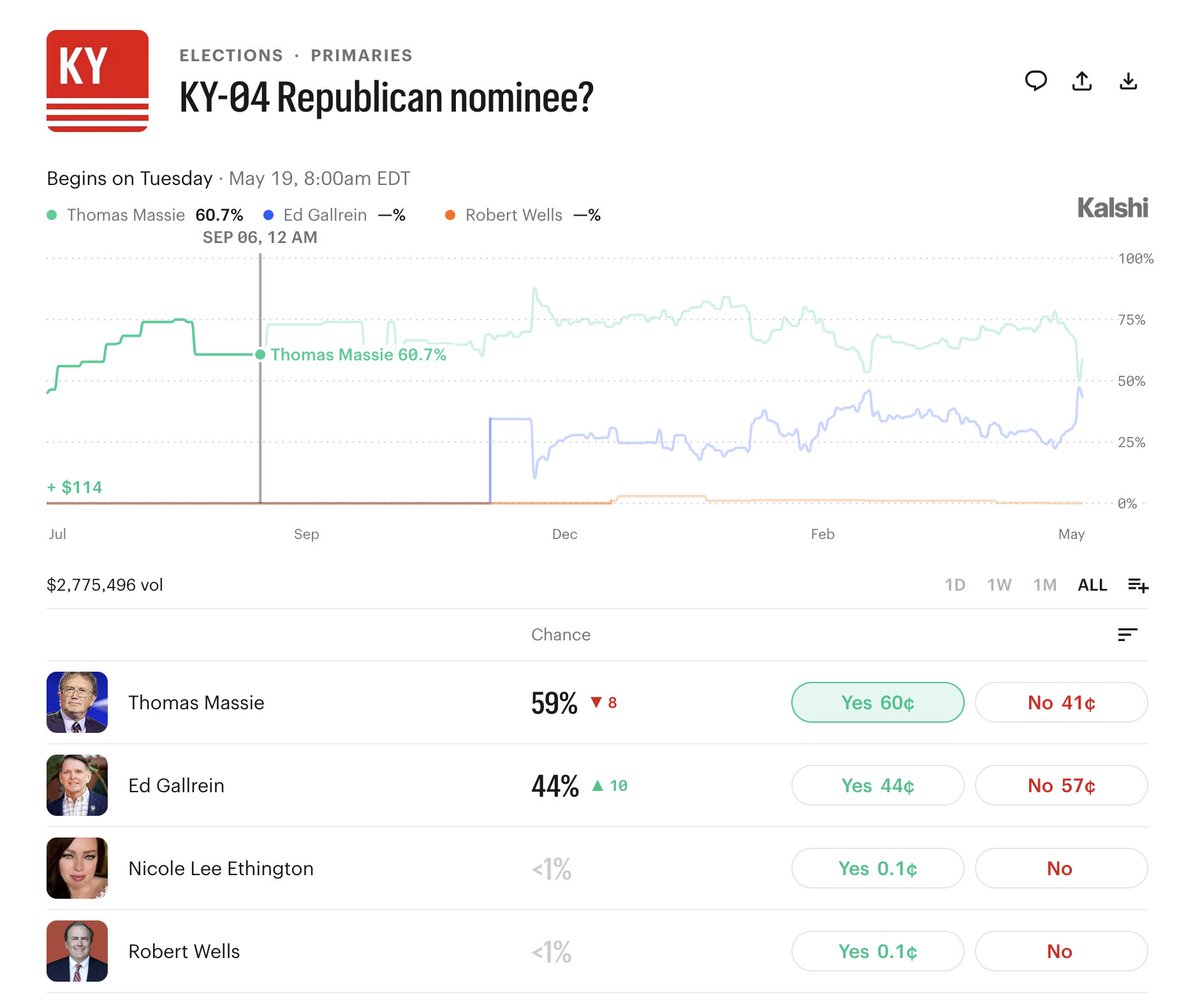
Task: Click Thomas Massie's profile photo
Action: [x=77, y=702]
